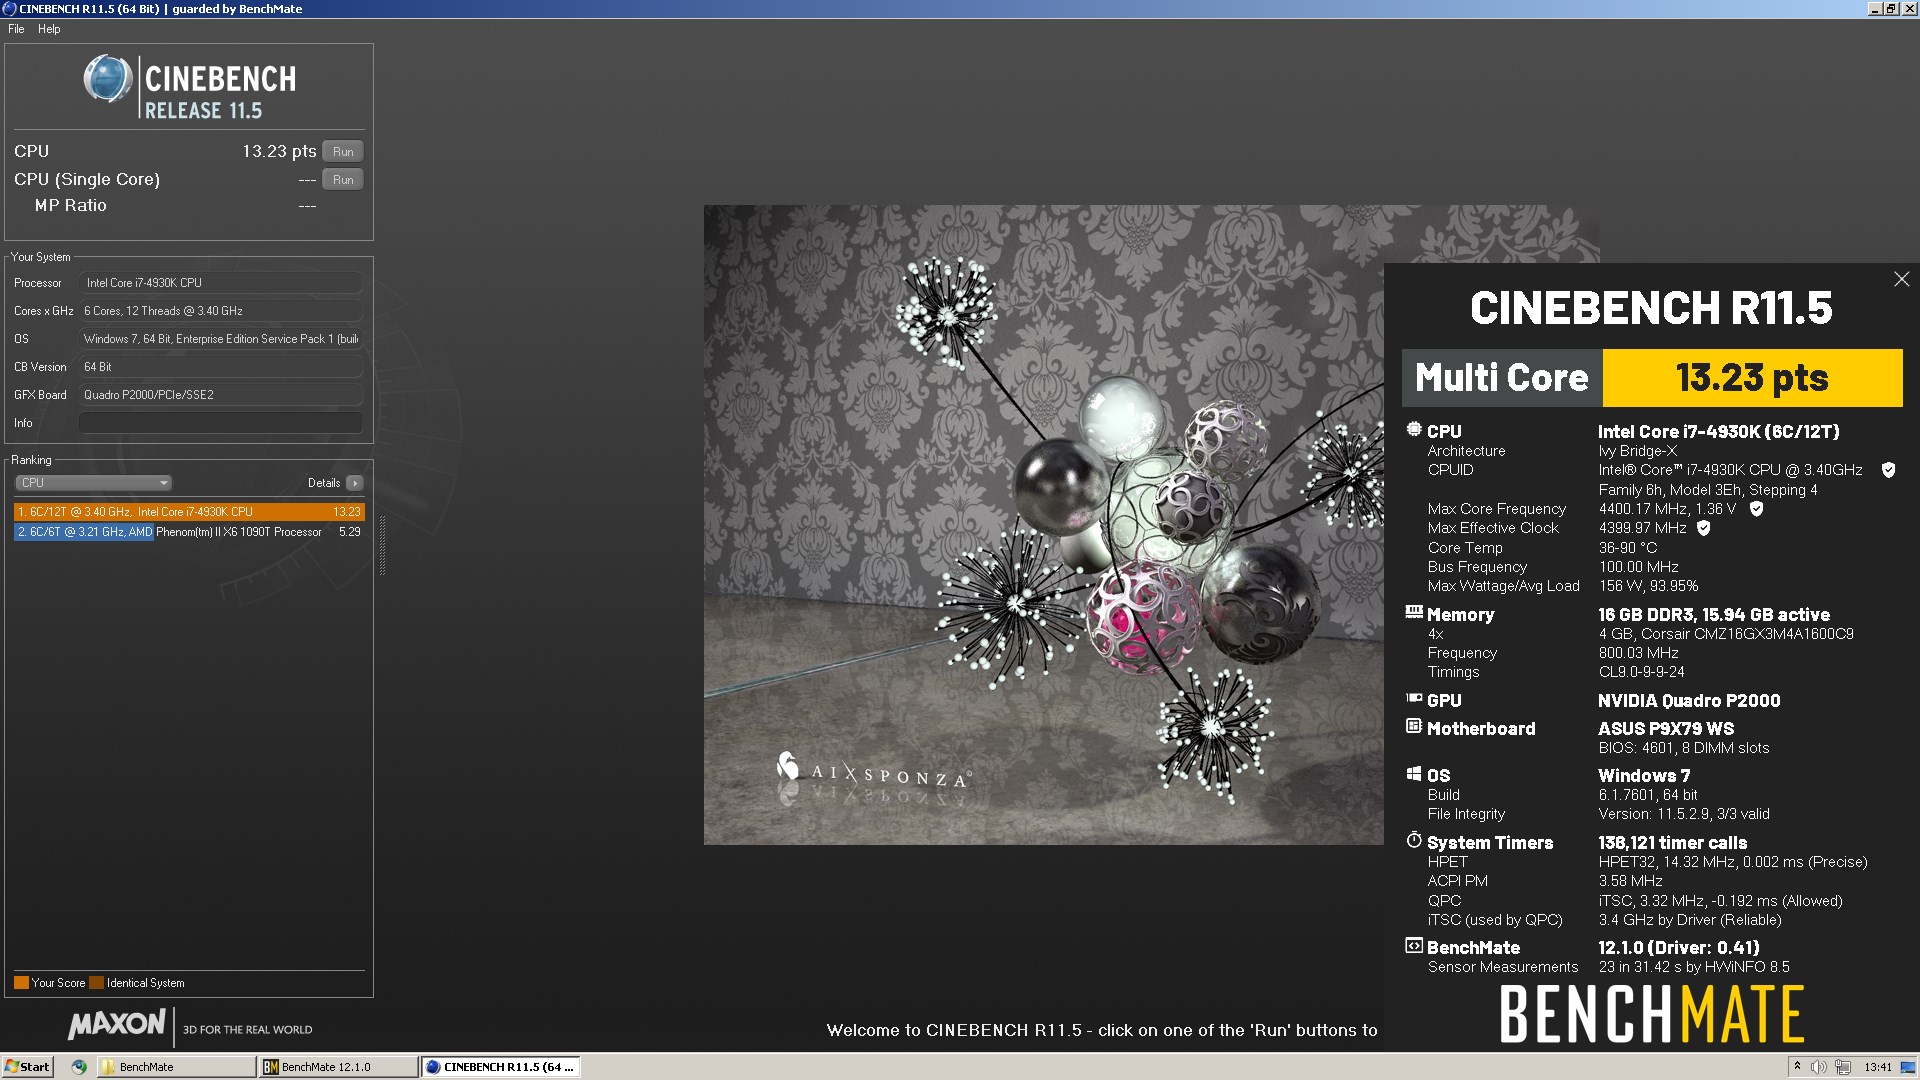This screenshot has height=1080, width=1920.
Task: Click the Multi Core label
Action: click(1501, 378)
